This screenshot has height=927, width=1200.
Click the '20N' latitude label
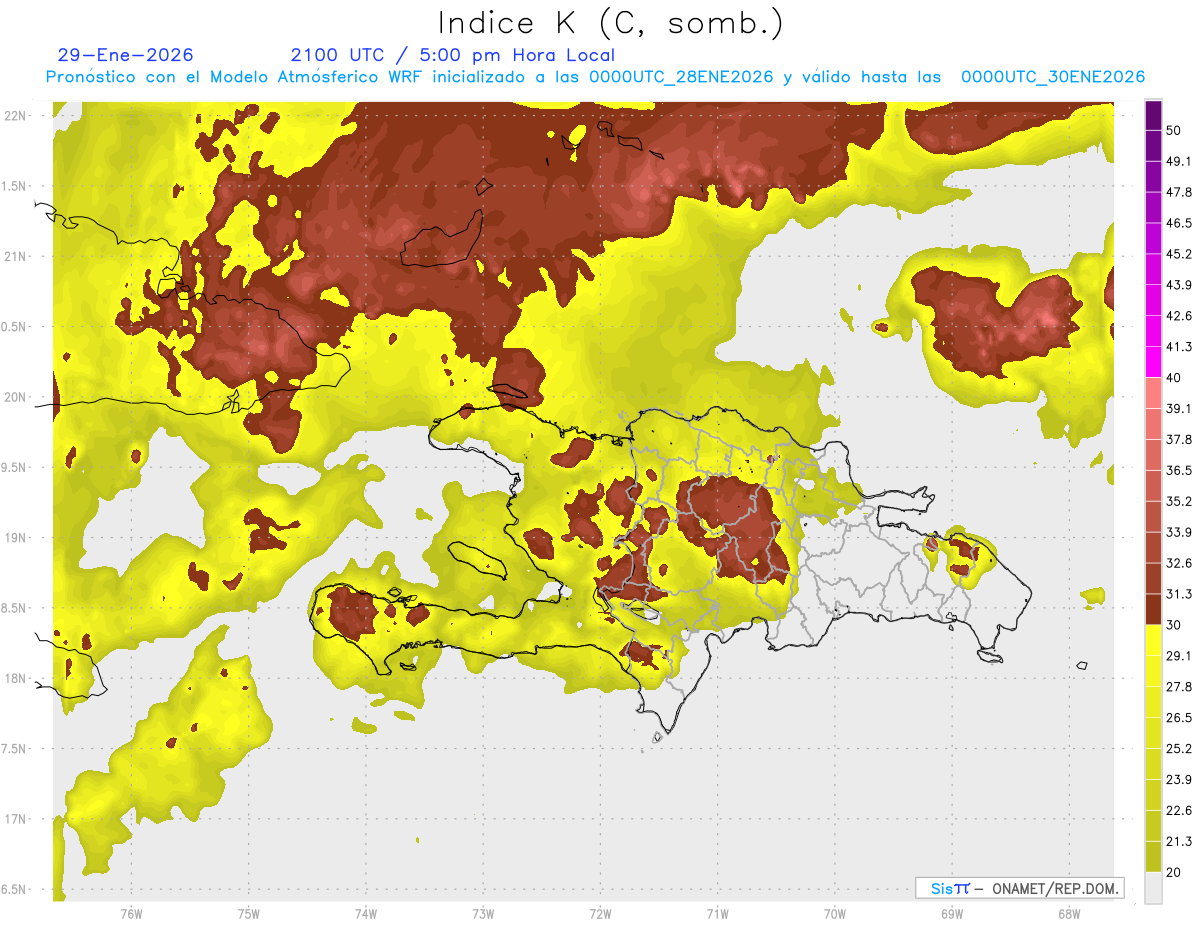click(x=17, y=397)
